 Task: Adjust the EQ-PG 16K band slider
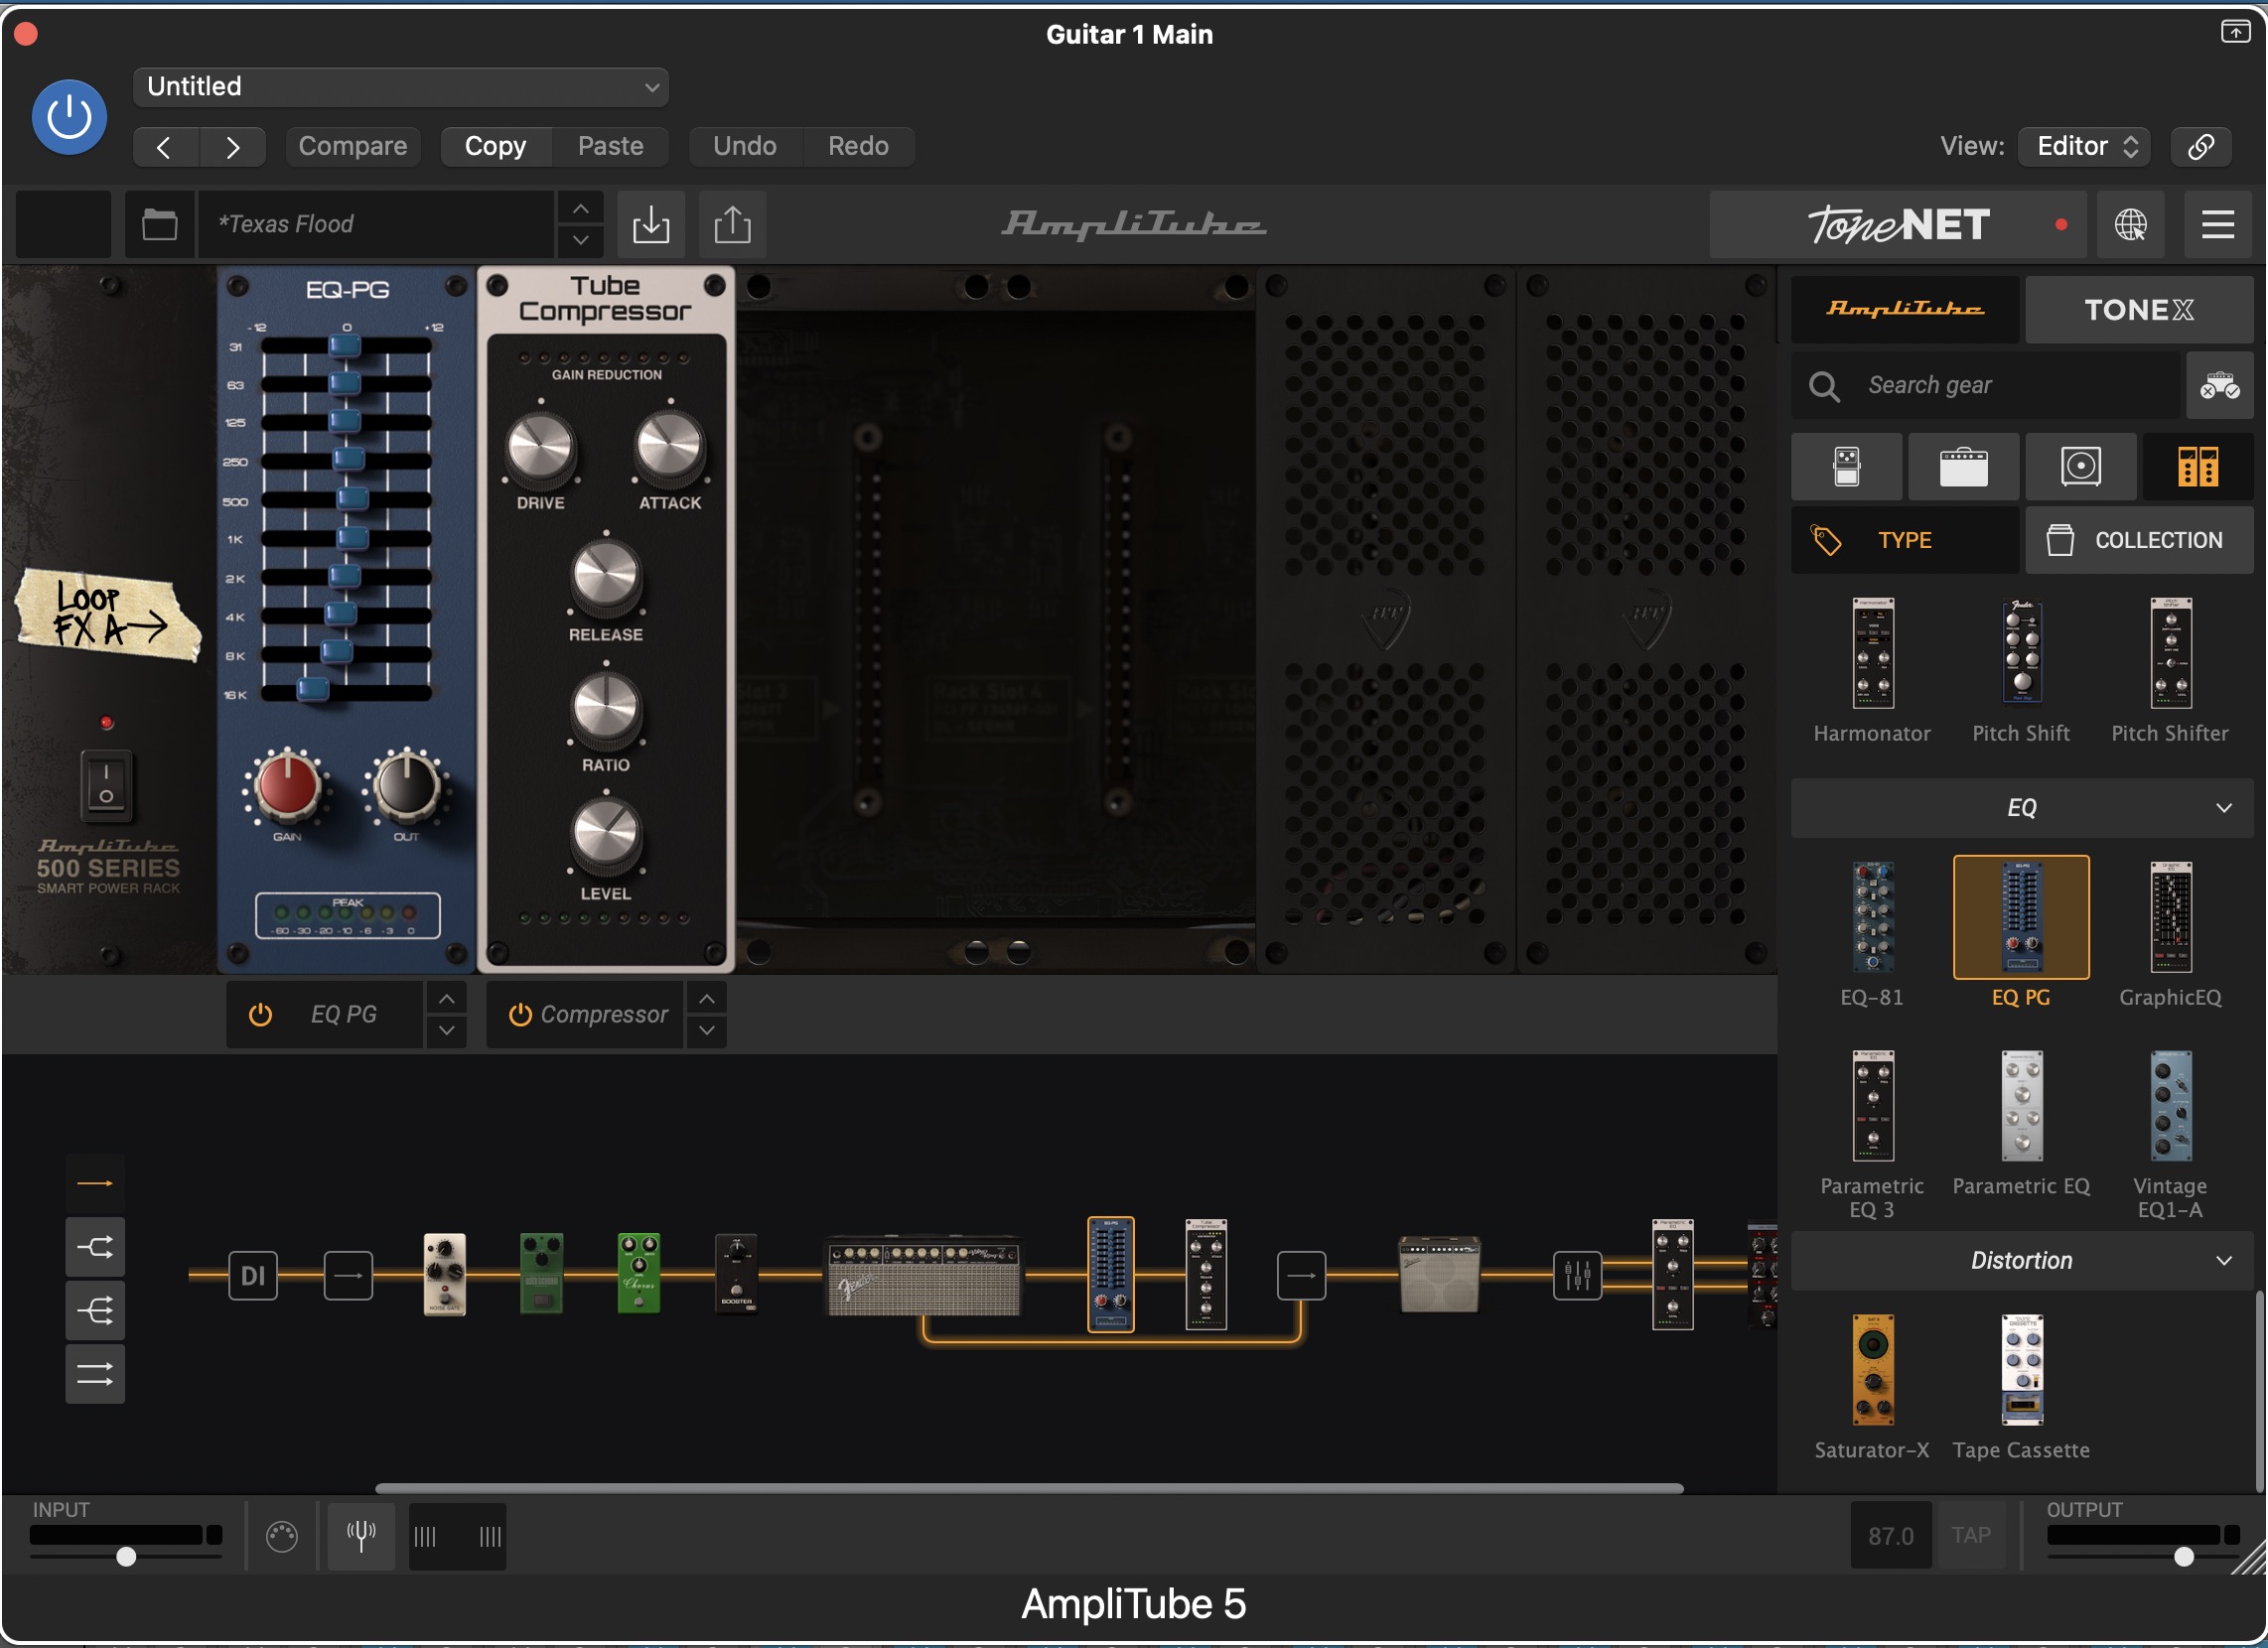click(313, 691)
